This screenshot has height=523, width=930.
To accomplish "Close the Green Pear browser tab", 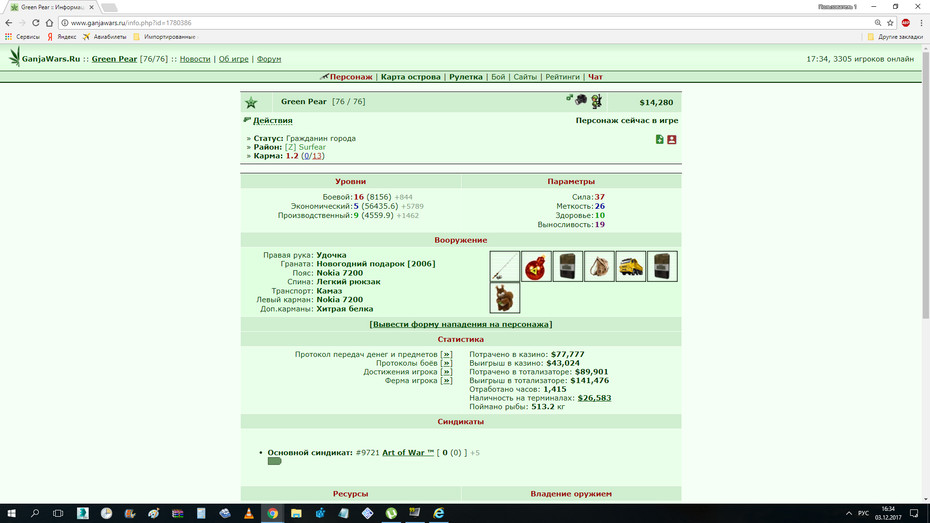I will tap(91, 7).
